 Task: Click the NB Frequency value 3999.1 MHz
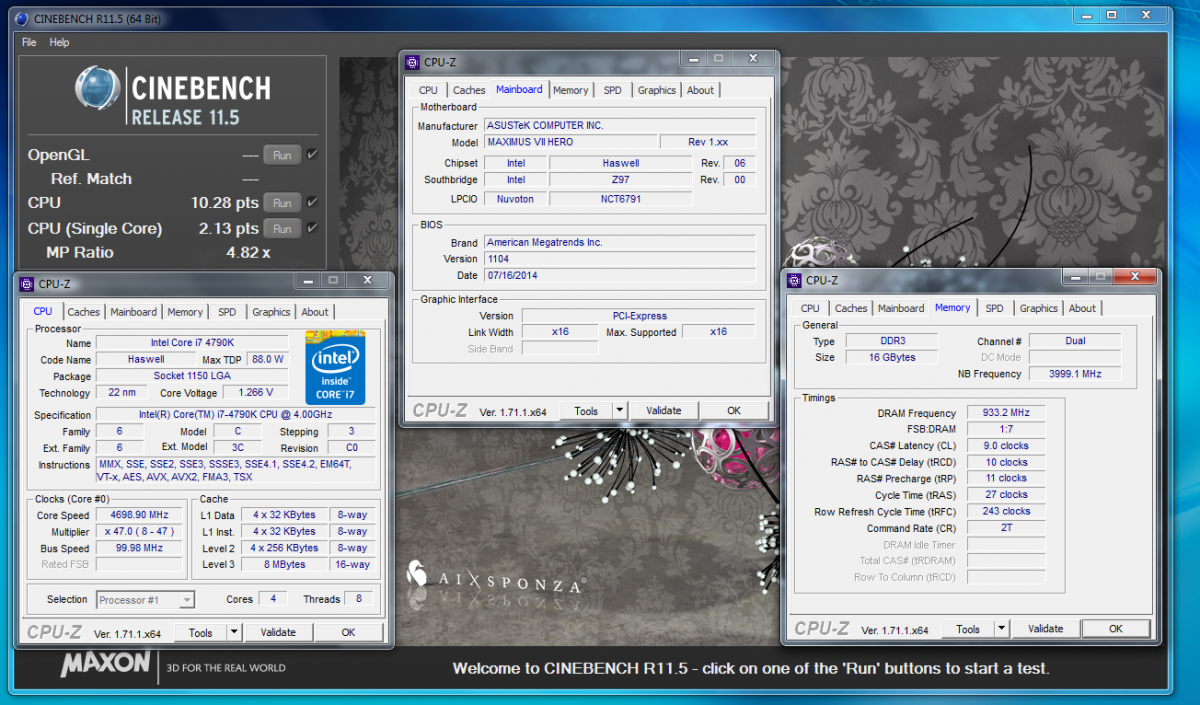click(x=1075, y=373)
